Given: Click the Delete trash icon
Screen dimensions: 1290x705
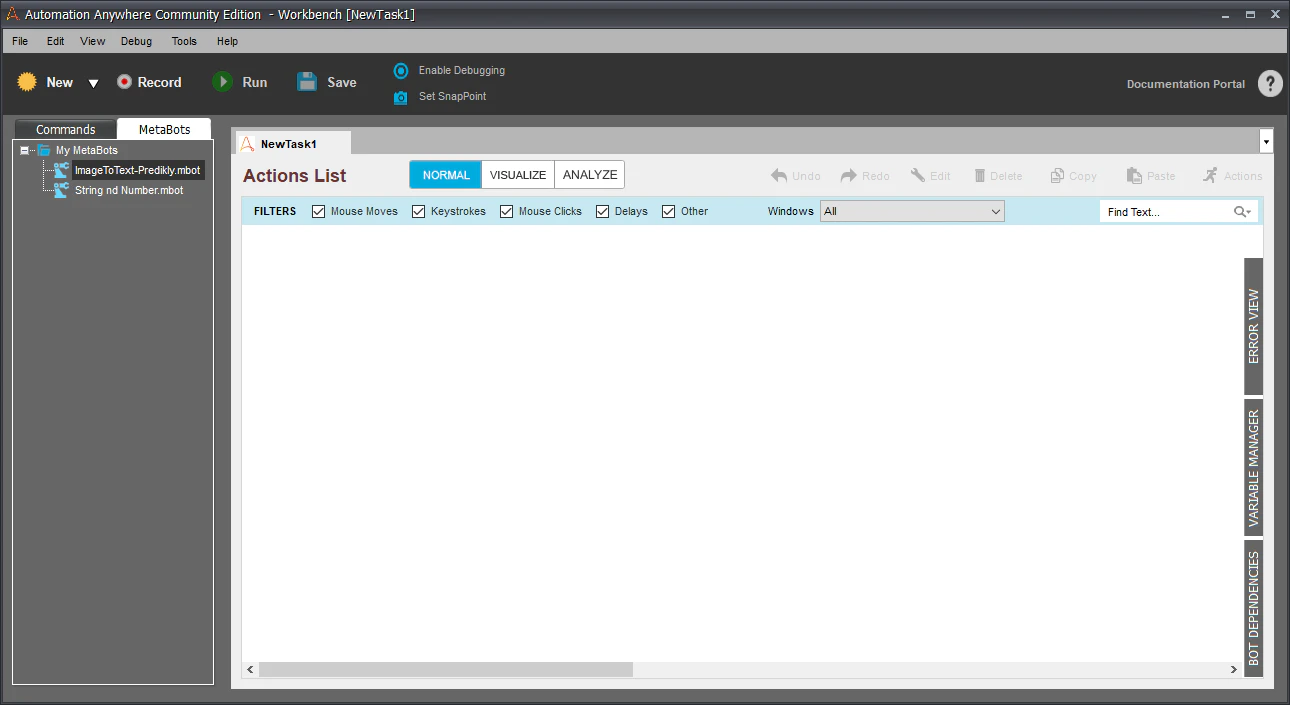Looking at the screenshot, I should pyautogui.click(x=980, y=176).
